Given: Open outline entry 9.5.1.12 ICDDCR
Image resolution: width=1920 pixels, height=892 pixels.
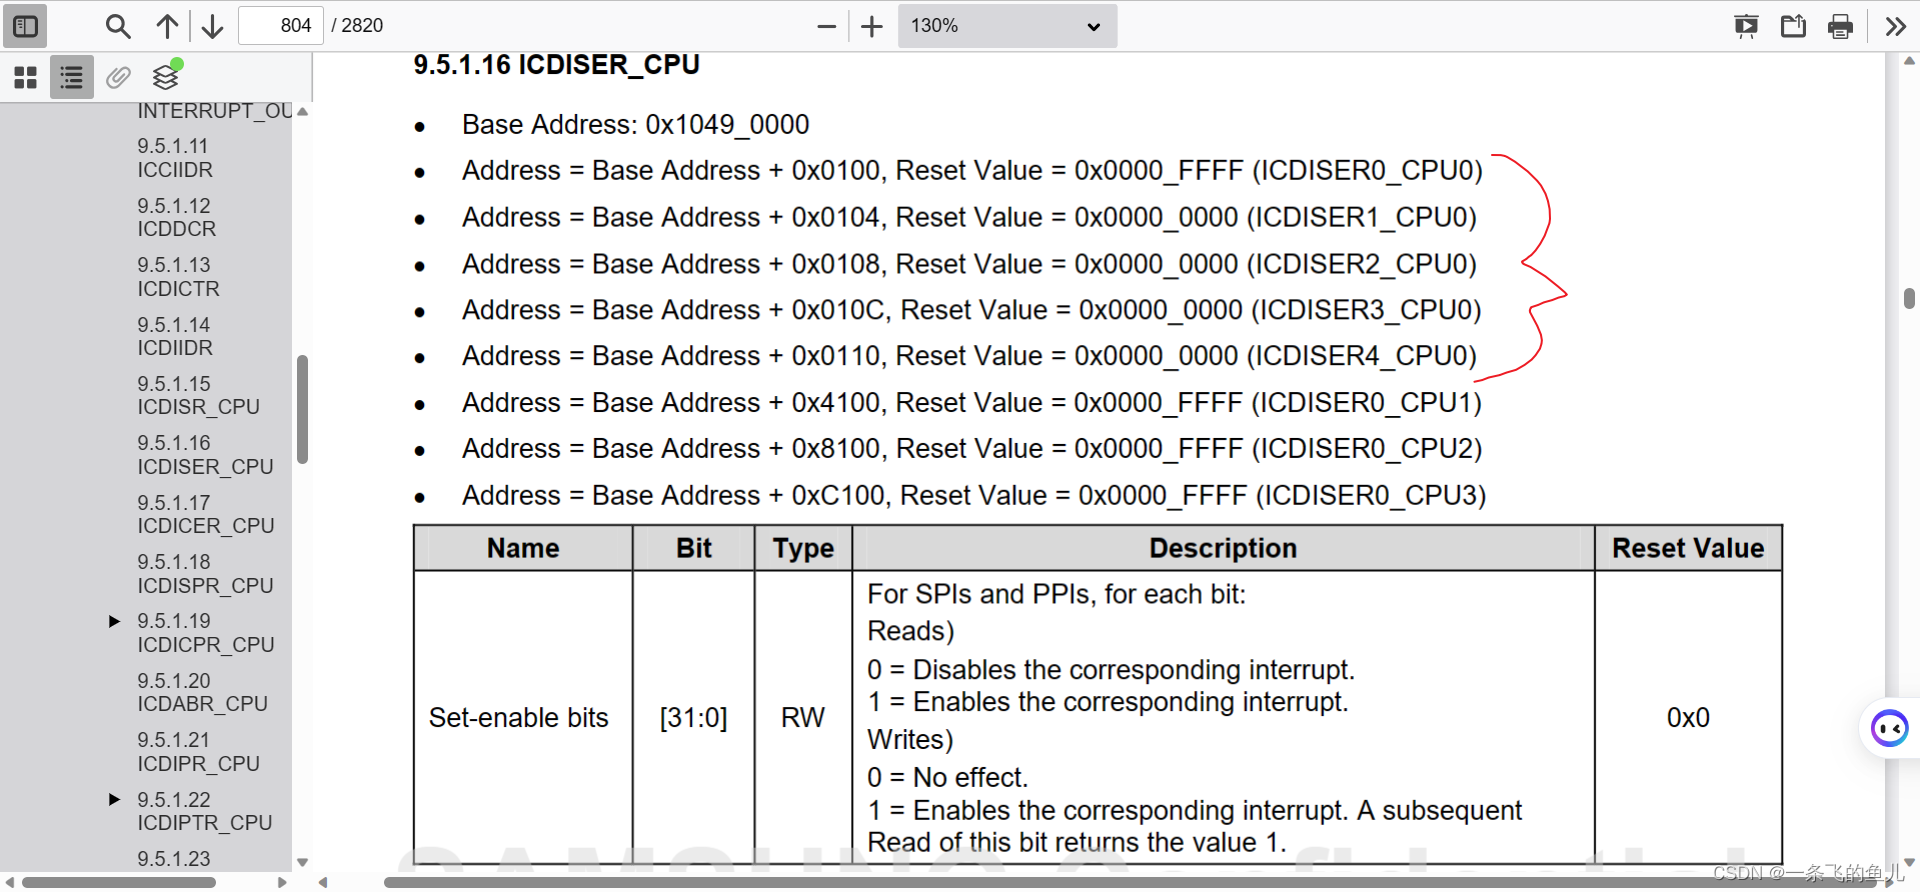Looking at the screenshot, I should pyautogui.click(x=177, y=217).
